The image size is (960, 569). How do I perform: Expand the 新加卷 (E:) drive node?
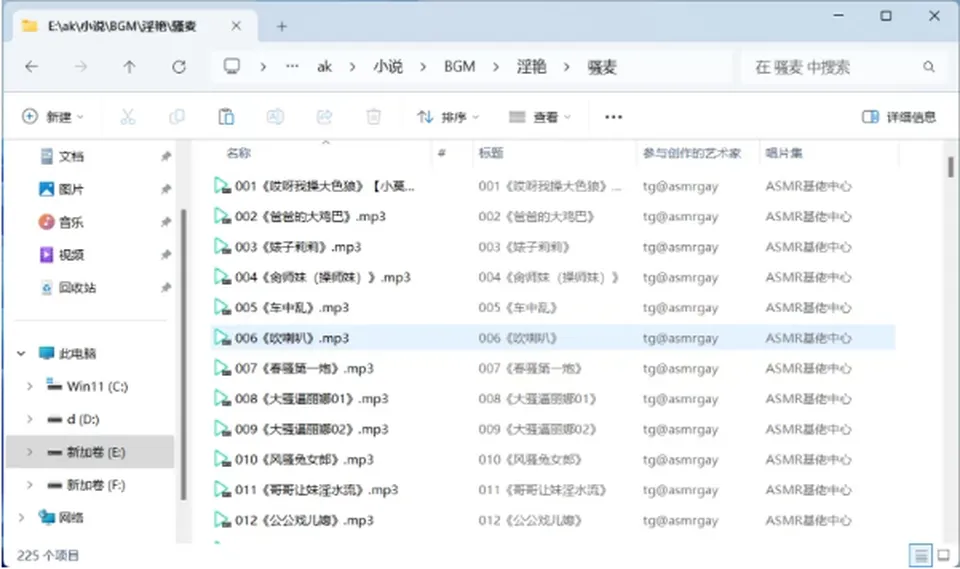(x=29, y=452)
